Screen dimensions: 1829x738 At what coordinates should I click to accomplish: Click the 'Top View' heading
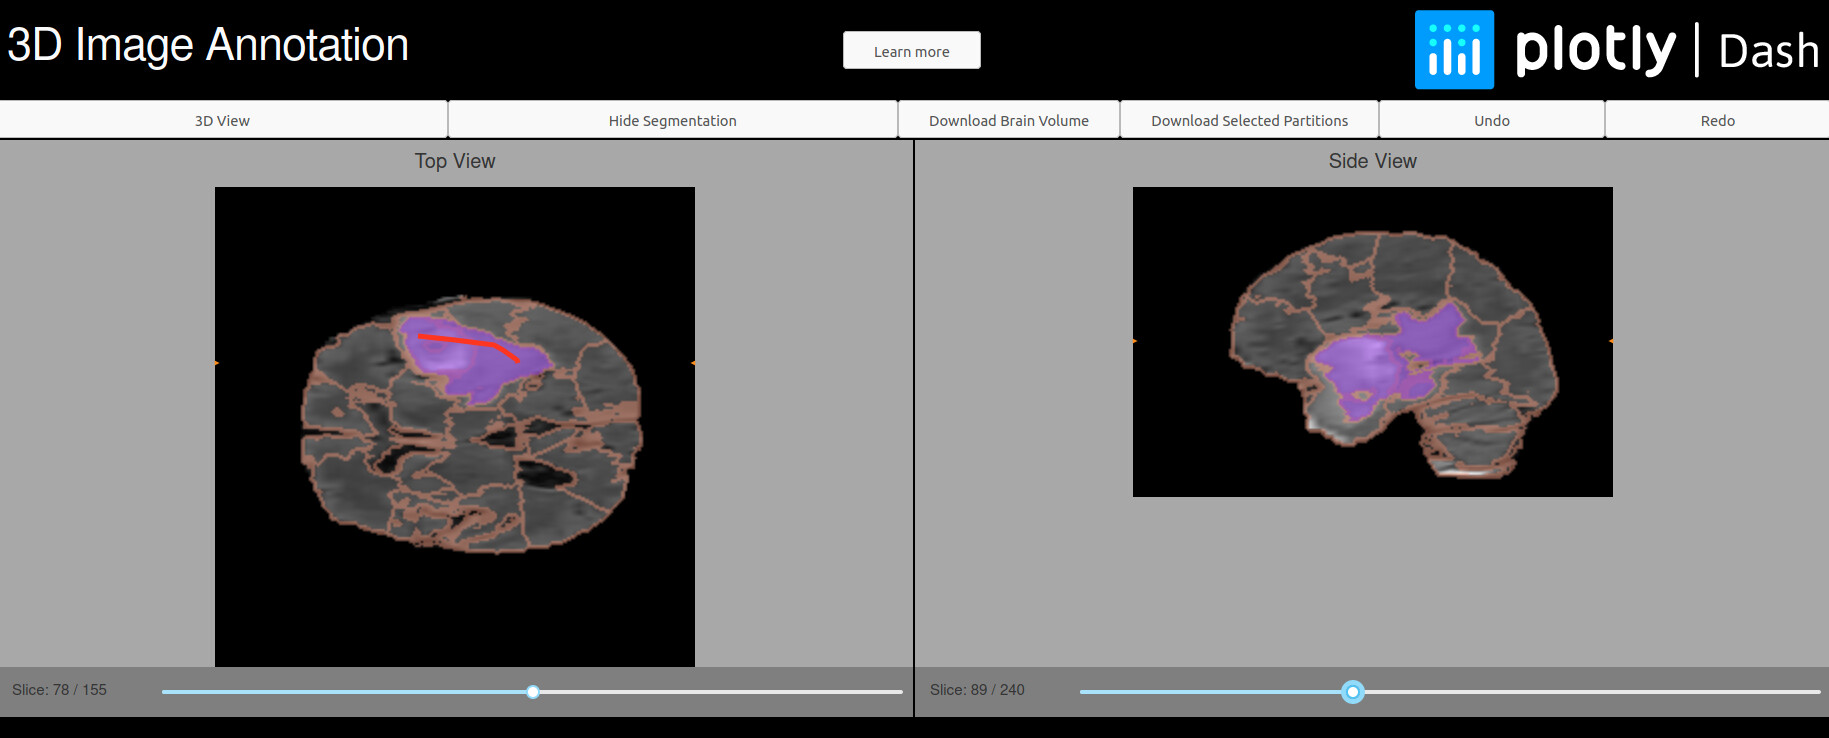coord(455,161)
